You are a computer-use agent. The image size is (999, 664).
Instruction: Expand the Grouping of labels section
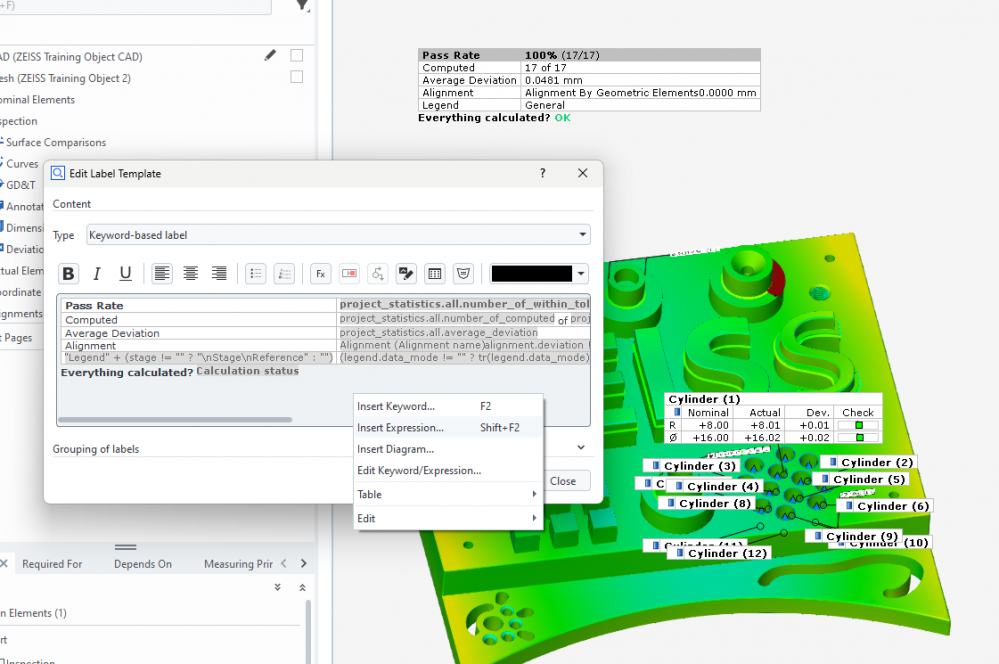[x=581, y=449]
